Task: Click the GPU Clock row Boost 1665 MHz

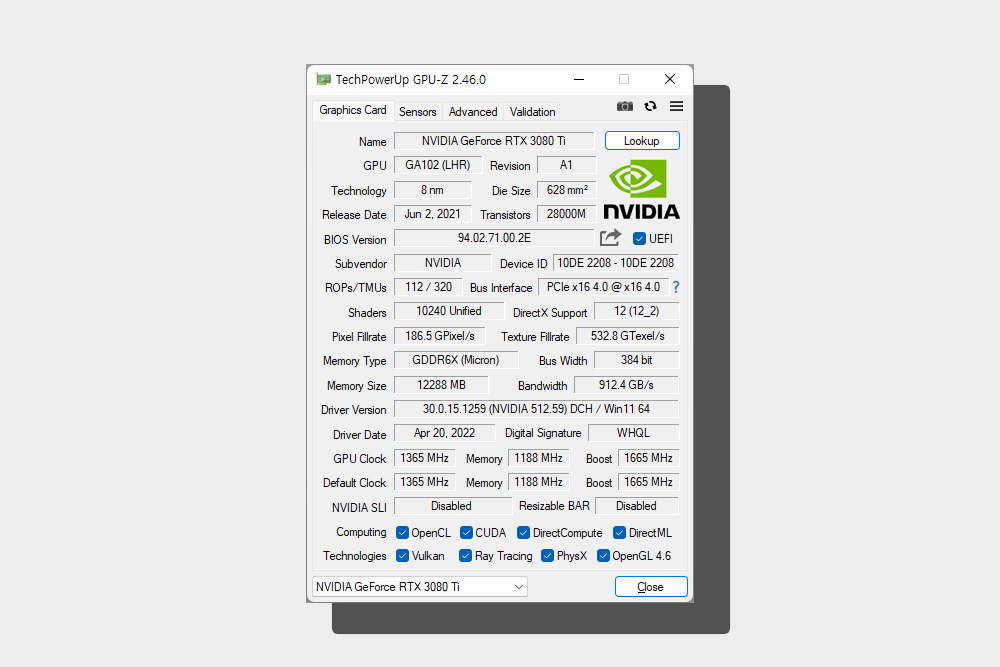Action: coord(649,458)
